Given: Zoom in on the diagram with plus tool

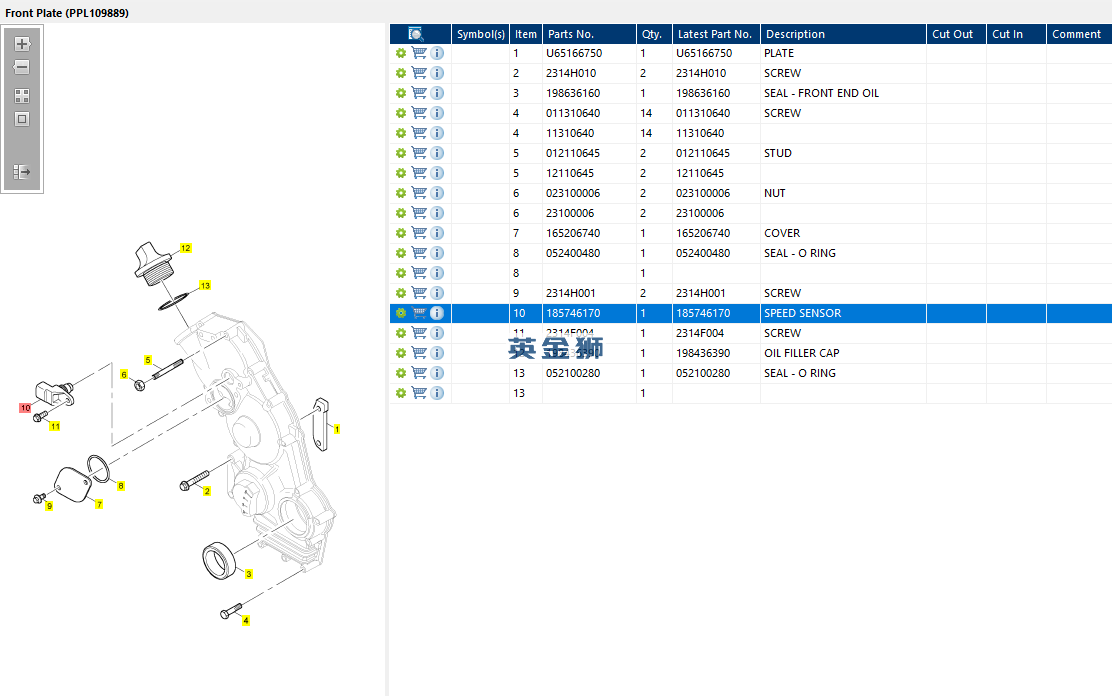Looking at the screenshot, I should 22,44.
